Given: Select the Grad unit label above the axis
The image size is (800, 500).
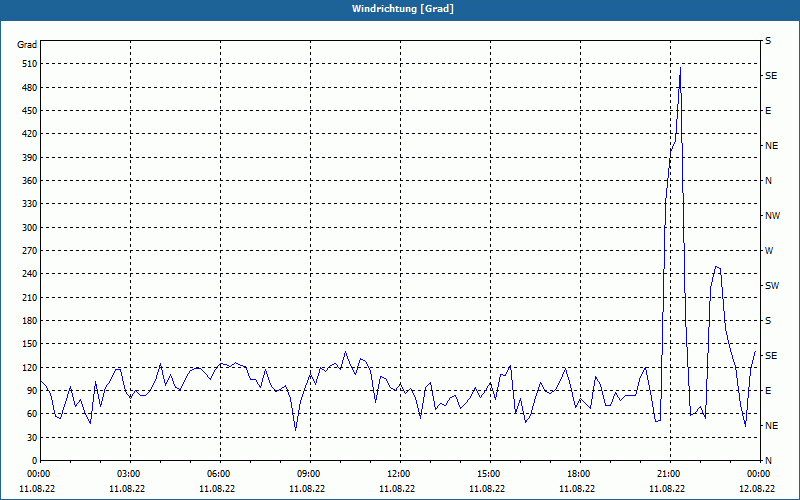Looking at the screenshot, I should 27,45.
